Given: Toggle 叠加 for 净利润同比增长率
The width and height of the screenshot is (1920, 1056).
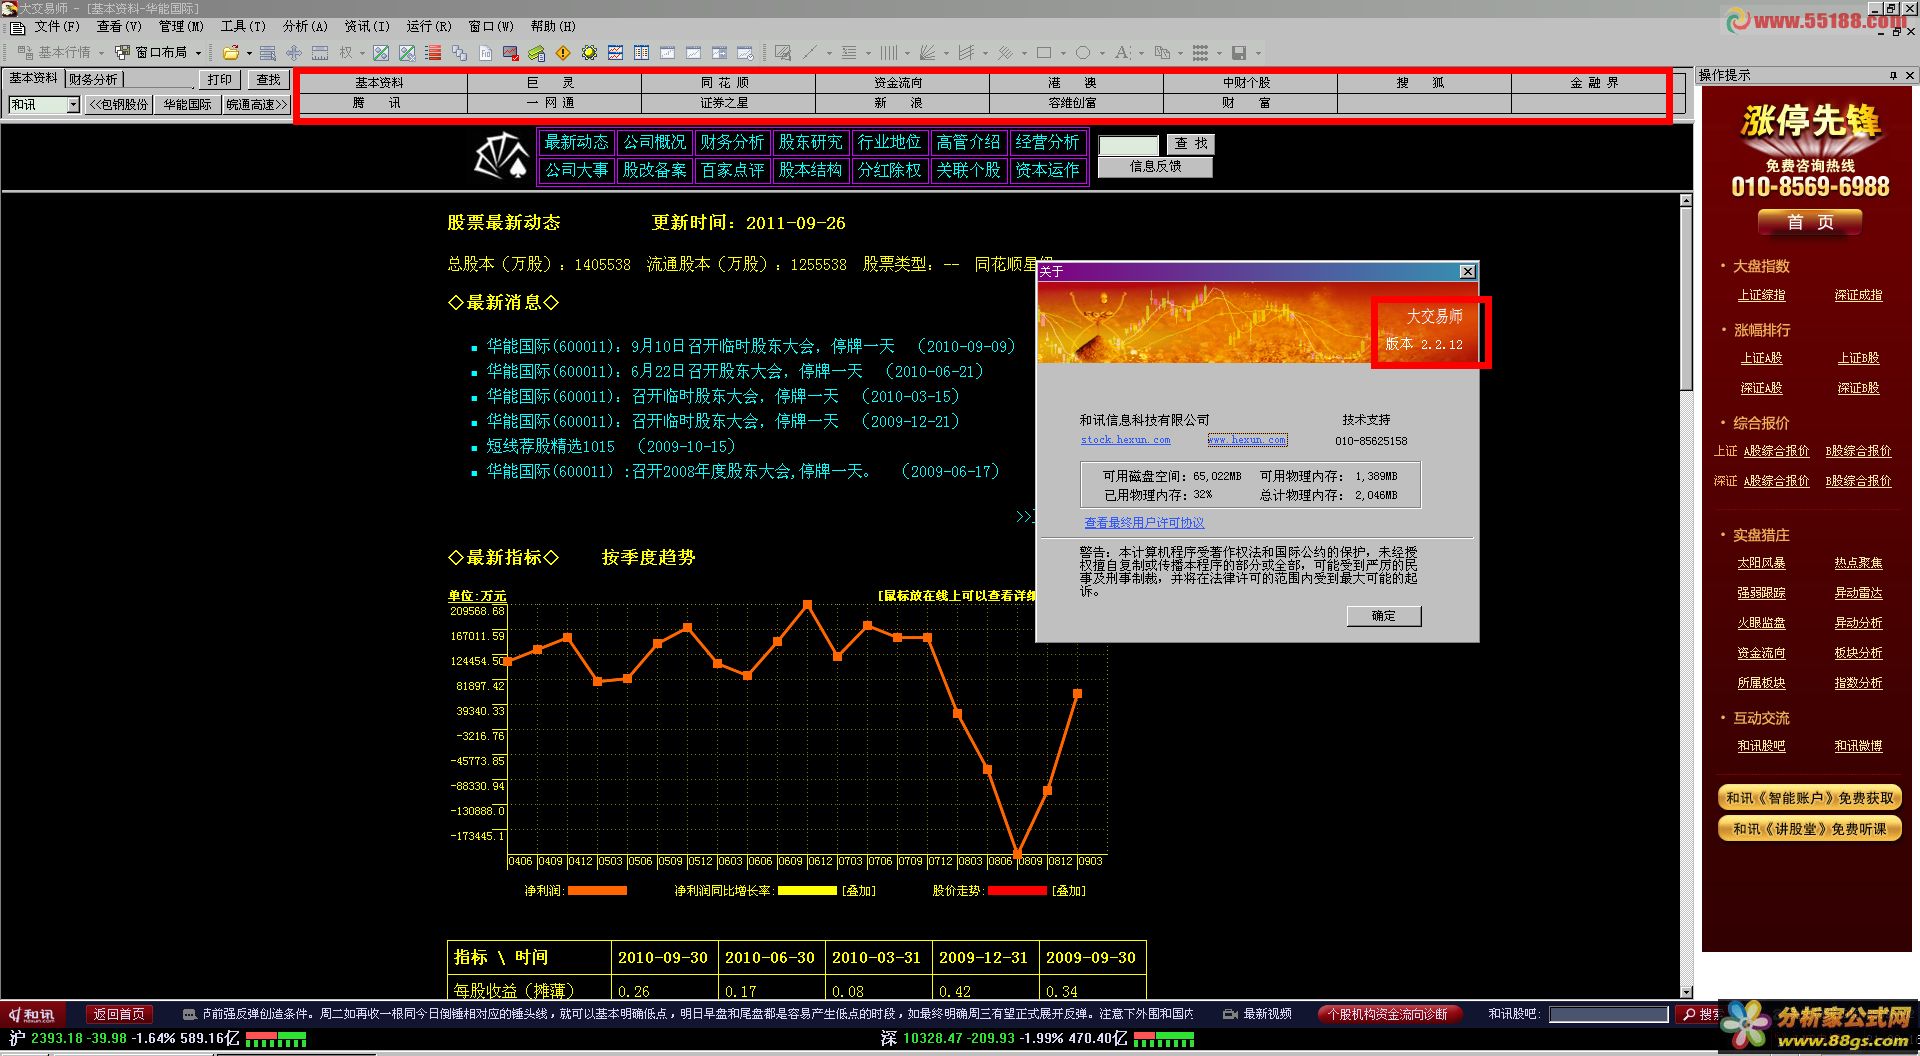Looking at the screenshot, I should 858,890.
